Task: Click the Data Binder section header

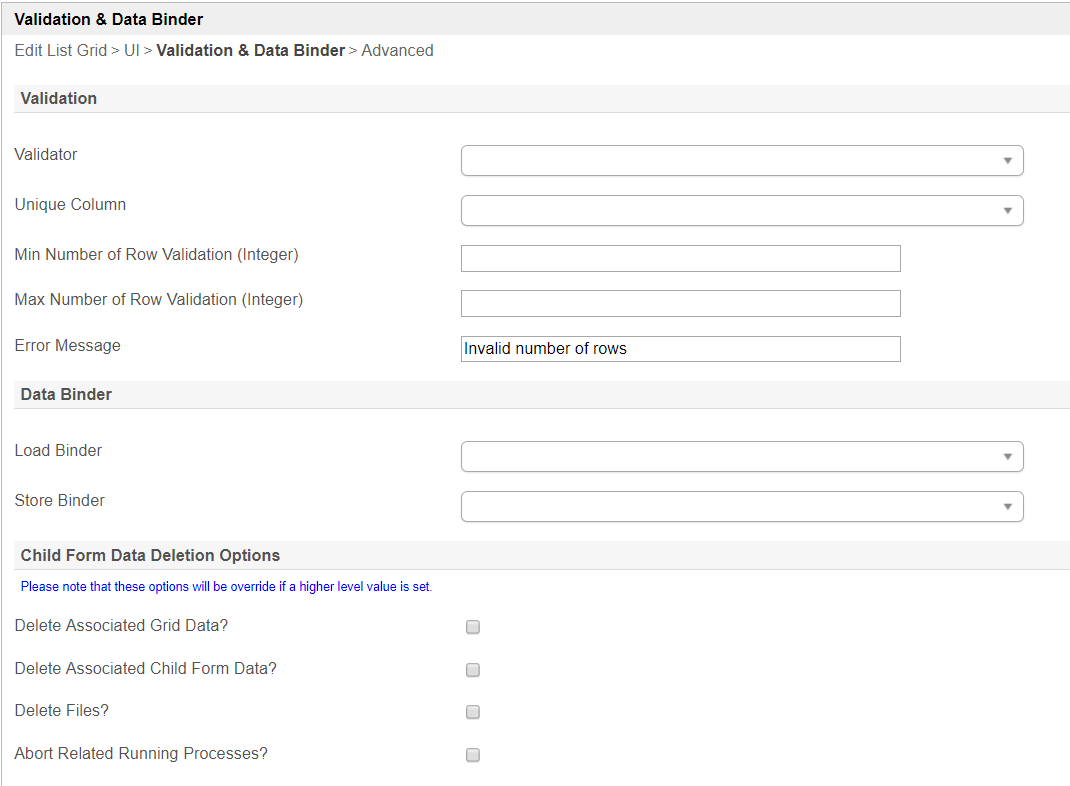Action: click(x=66, y=394)
